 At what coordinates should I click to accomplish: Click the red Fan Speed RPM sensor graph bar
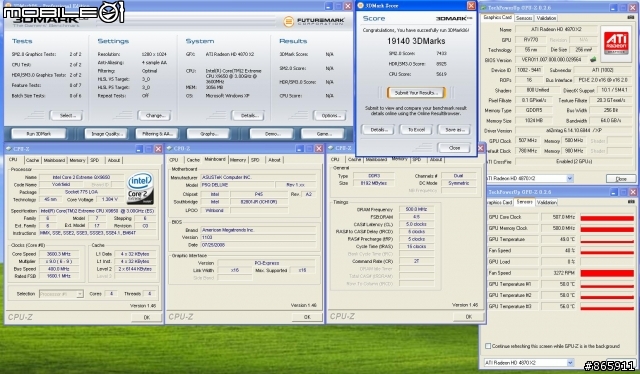[x=607, y=273]
